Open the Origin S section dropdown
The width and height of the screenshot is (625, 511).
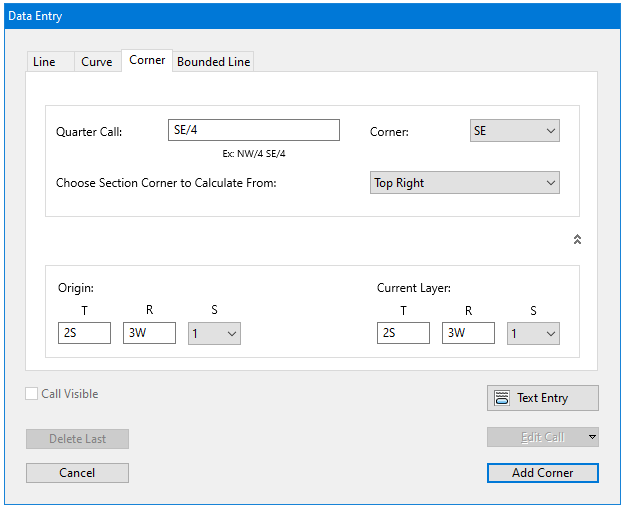214,333
